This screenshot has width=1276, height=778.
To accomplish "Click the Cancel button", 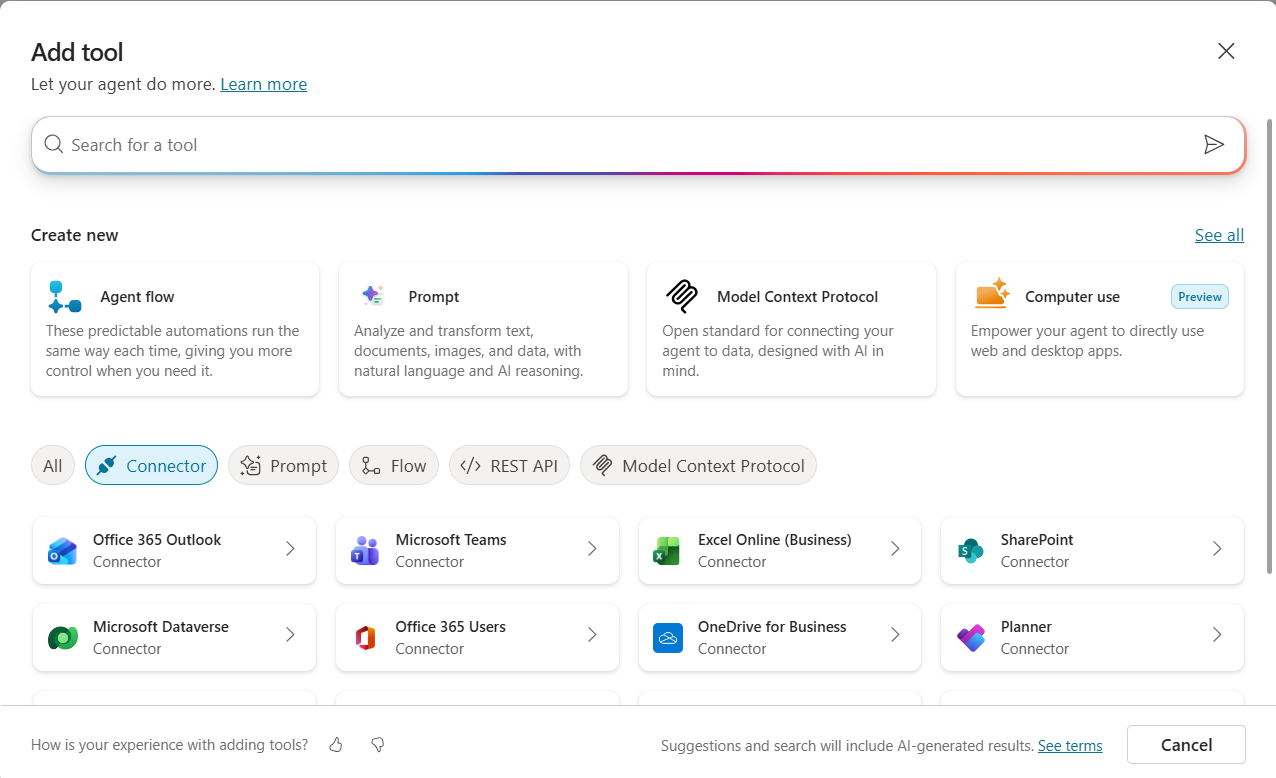I will pyautogui.click(x=1186, y=745).
